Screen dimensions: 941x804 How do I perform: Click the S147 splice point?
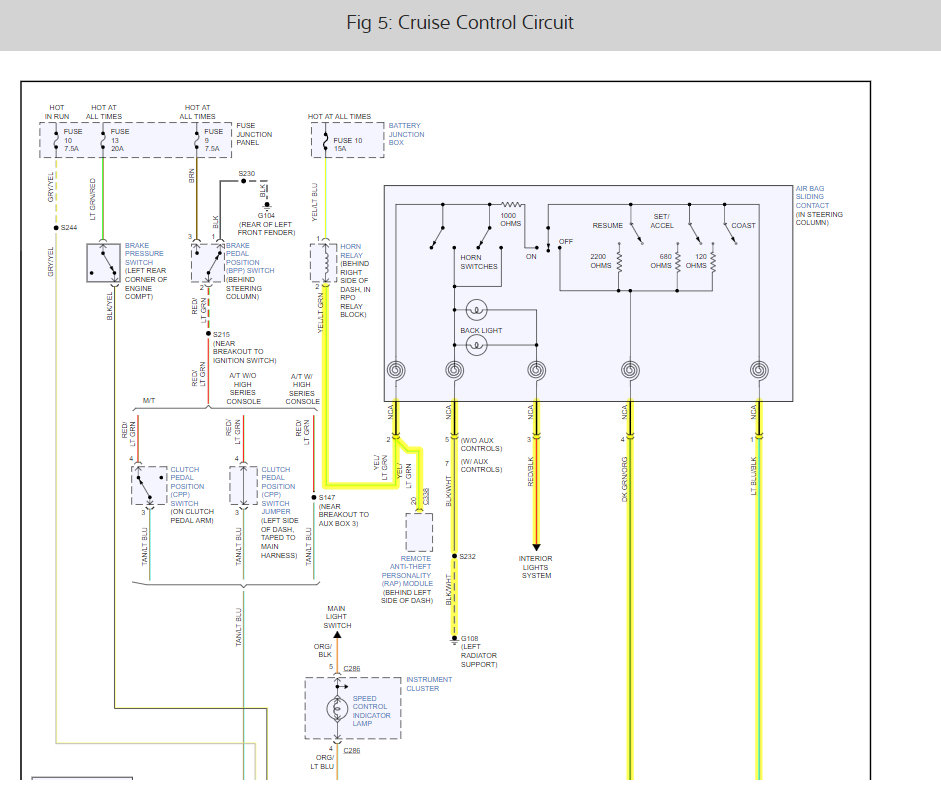(314, 497)
